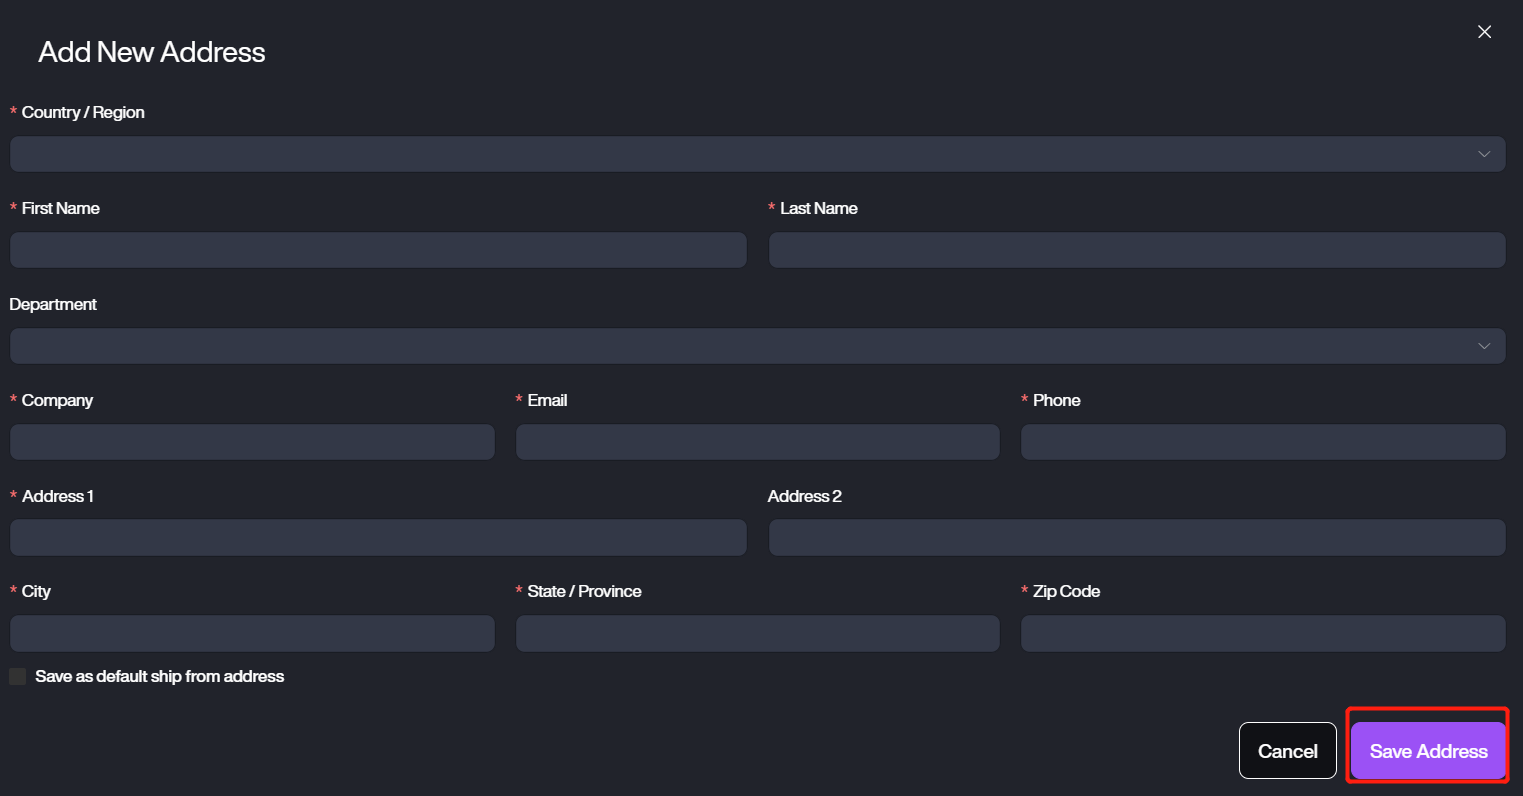
Task: Click the Address 1 field
Action: (x=378, y=538)
